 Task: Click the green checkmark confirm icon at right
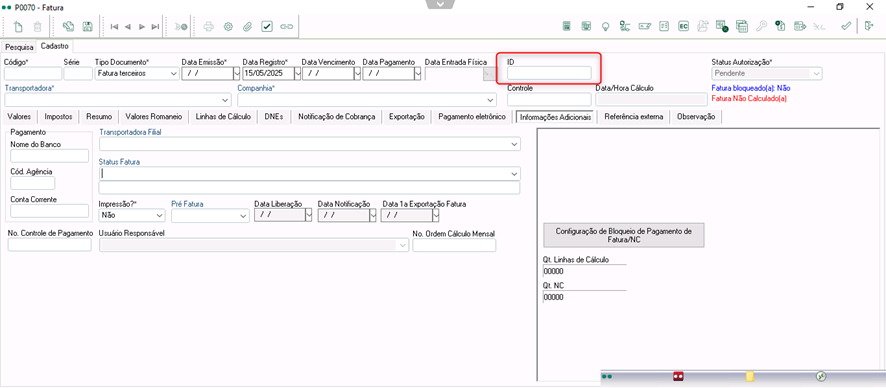point(846,26)
